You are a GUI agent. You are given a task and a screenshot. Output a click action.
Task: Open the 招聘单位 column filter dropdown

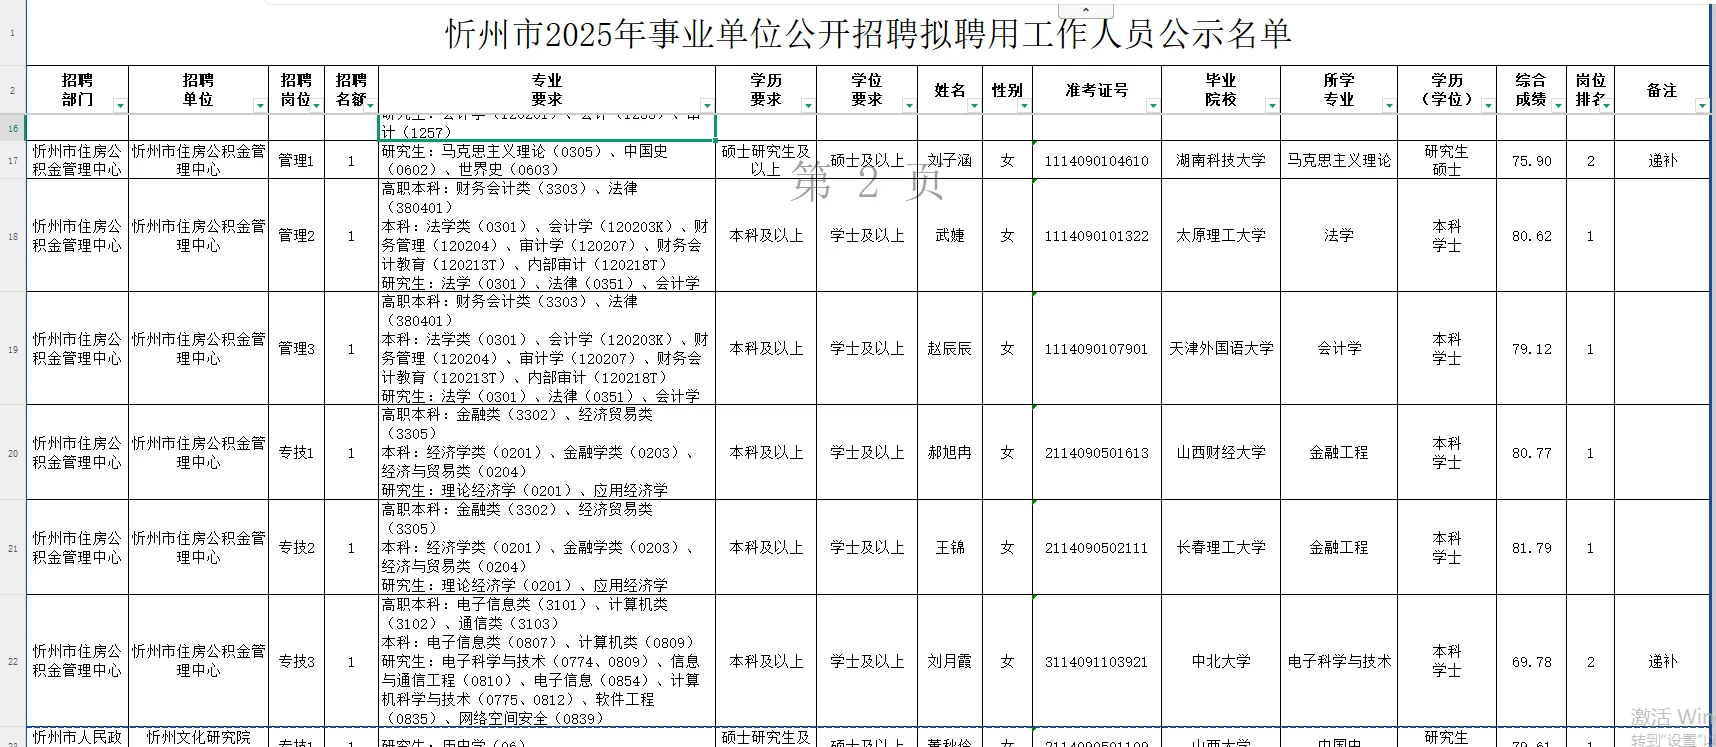click(260, 106)
